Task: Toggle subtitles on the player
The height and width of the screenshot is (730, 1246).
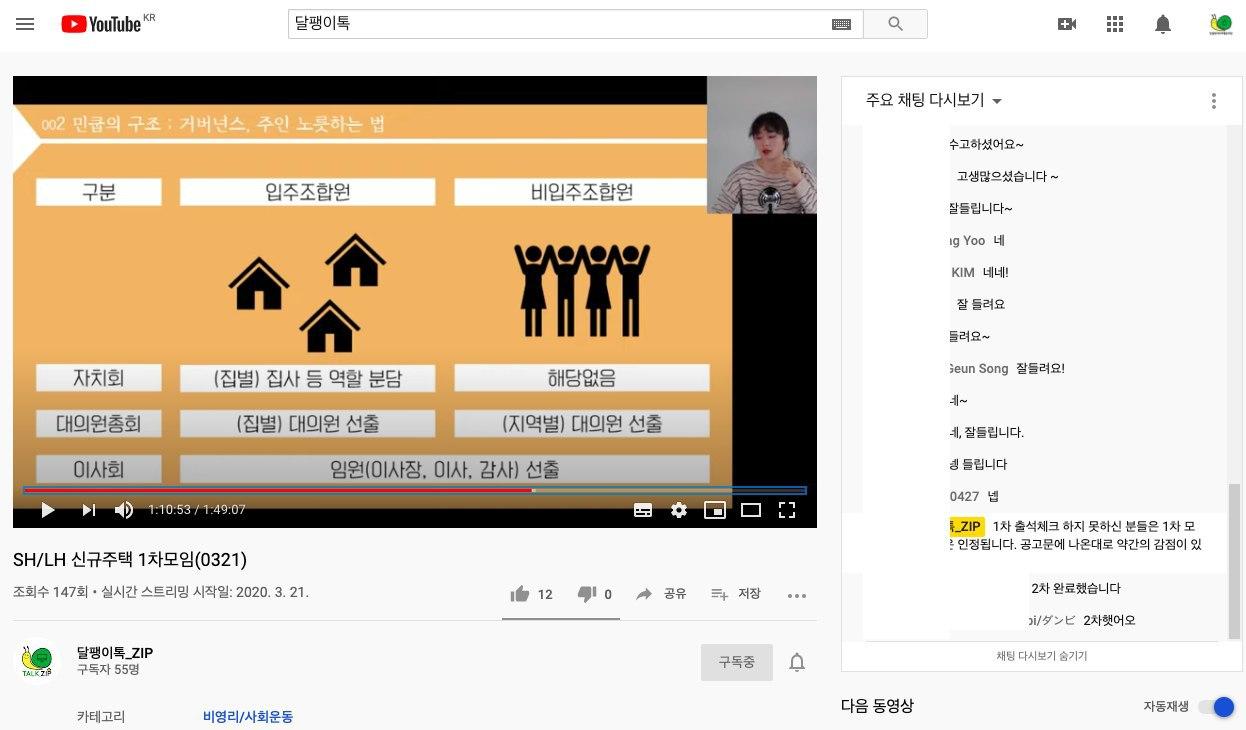Action: pyautogui.click(x=643, y=510)
